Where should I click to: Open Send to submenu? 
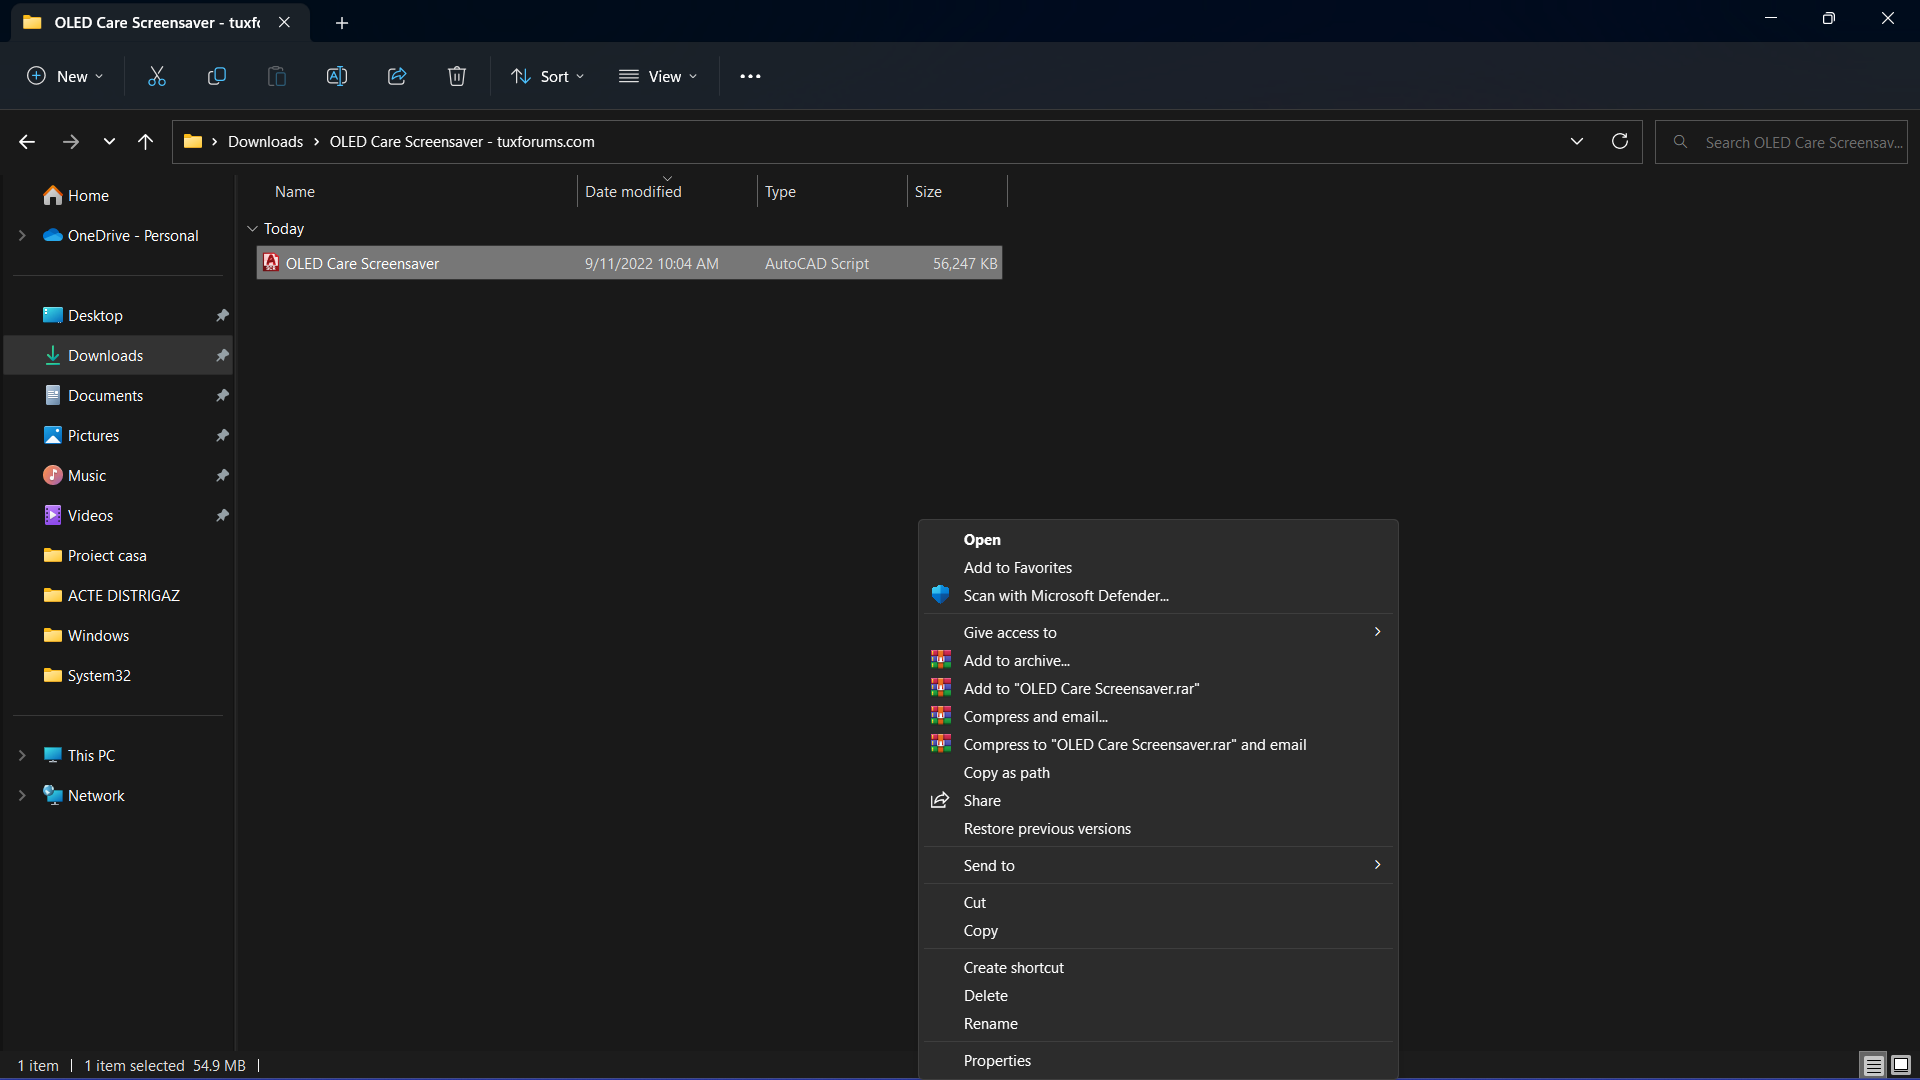point(1158,865)
